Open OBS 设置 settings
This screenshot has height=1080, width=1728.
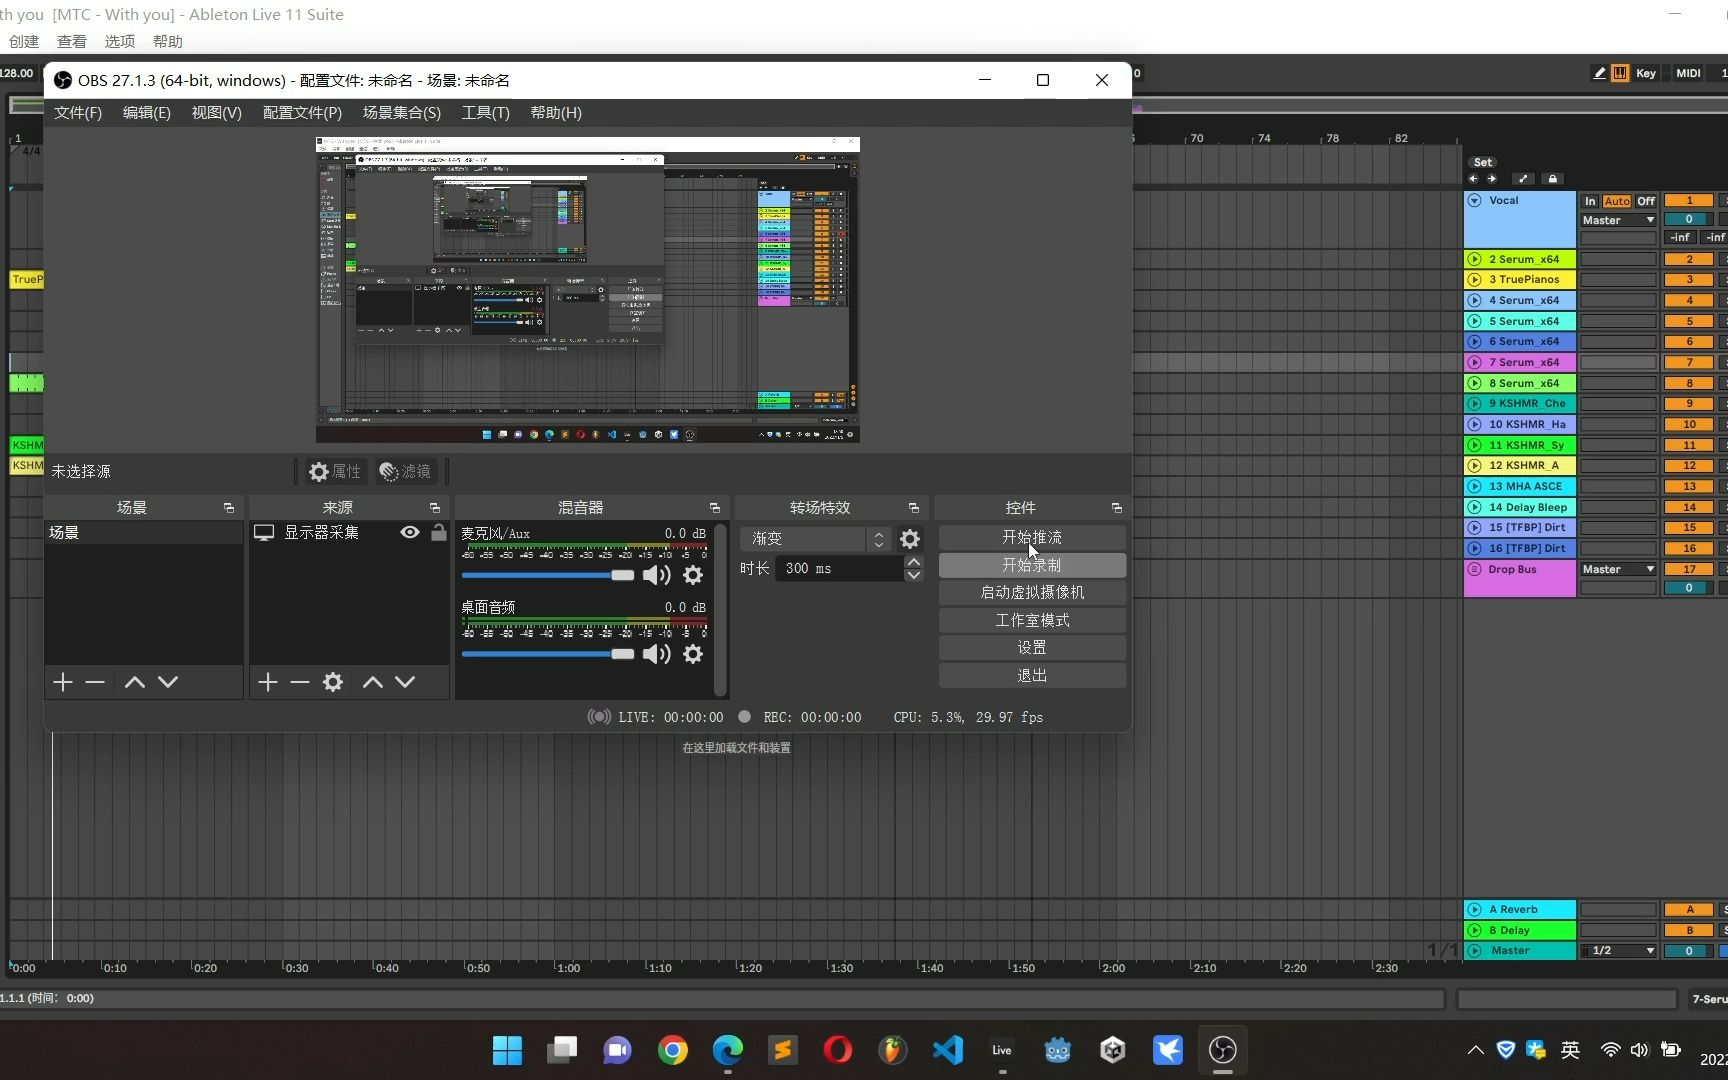coord(1032,648)
